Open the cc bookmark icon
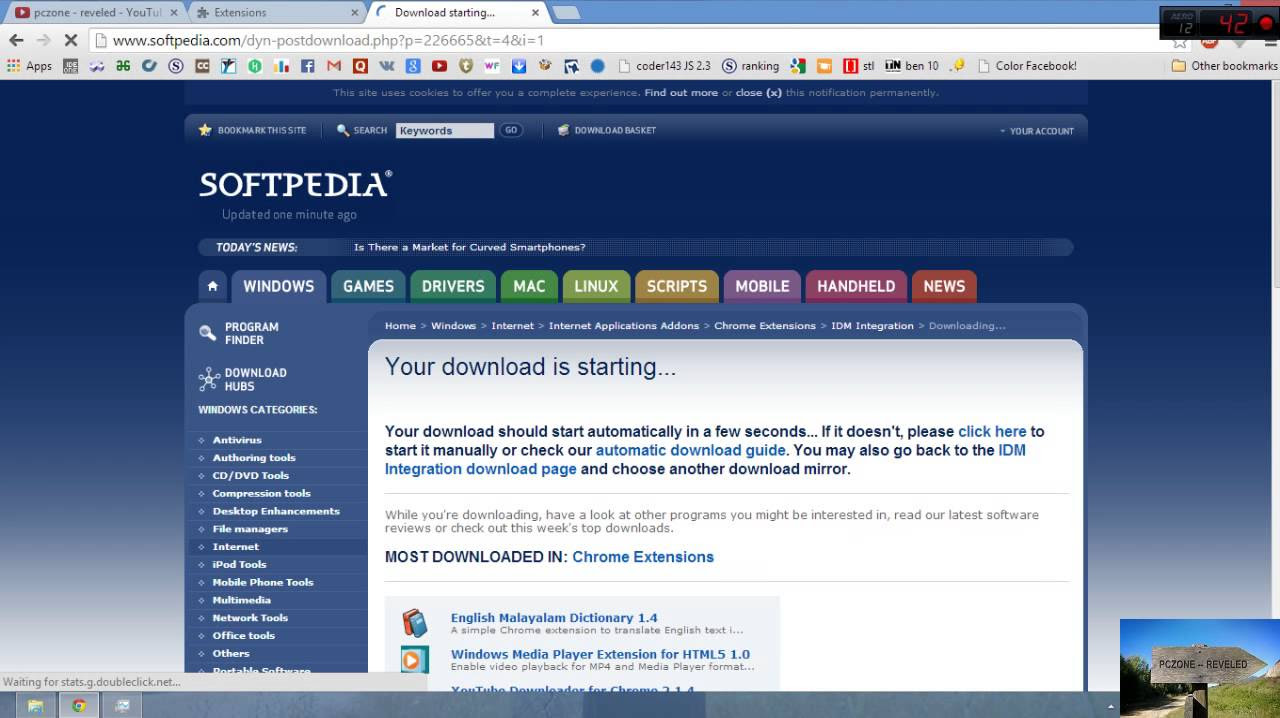The image size is (1280, 718). point(202,66)
